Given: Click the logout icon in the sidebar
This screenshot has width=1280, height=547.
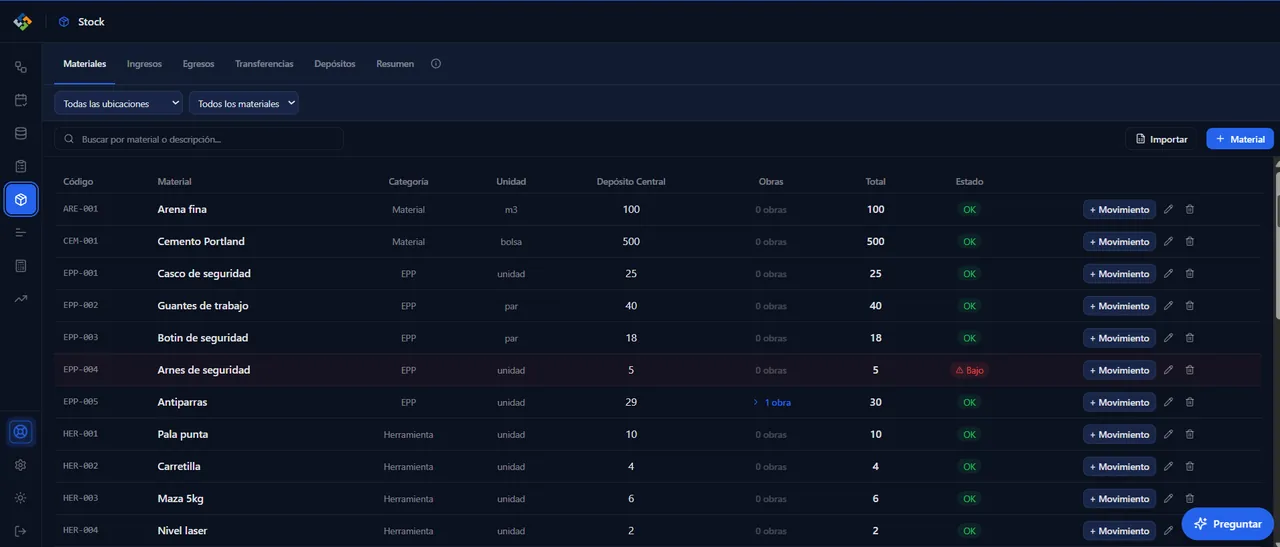Looking at the screenshot, I should click(21, 531).
